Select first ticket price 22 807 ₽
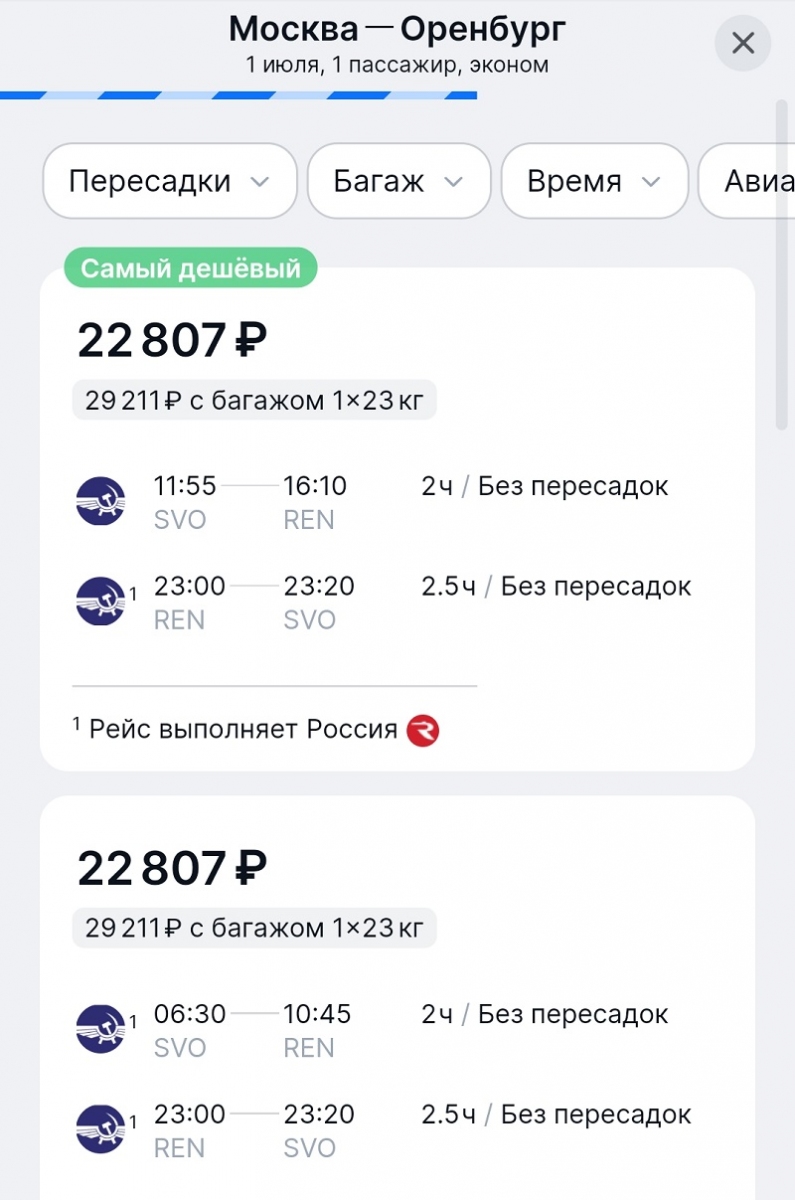Viewport: 795px width, 1200px height. click(172, 341)
